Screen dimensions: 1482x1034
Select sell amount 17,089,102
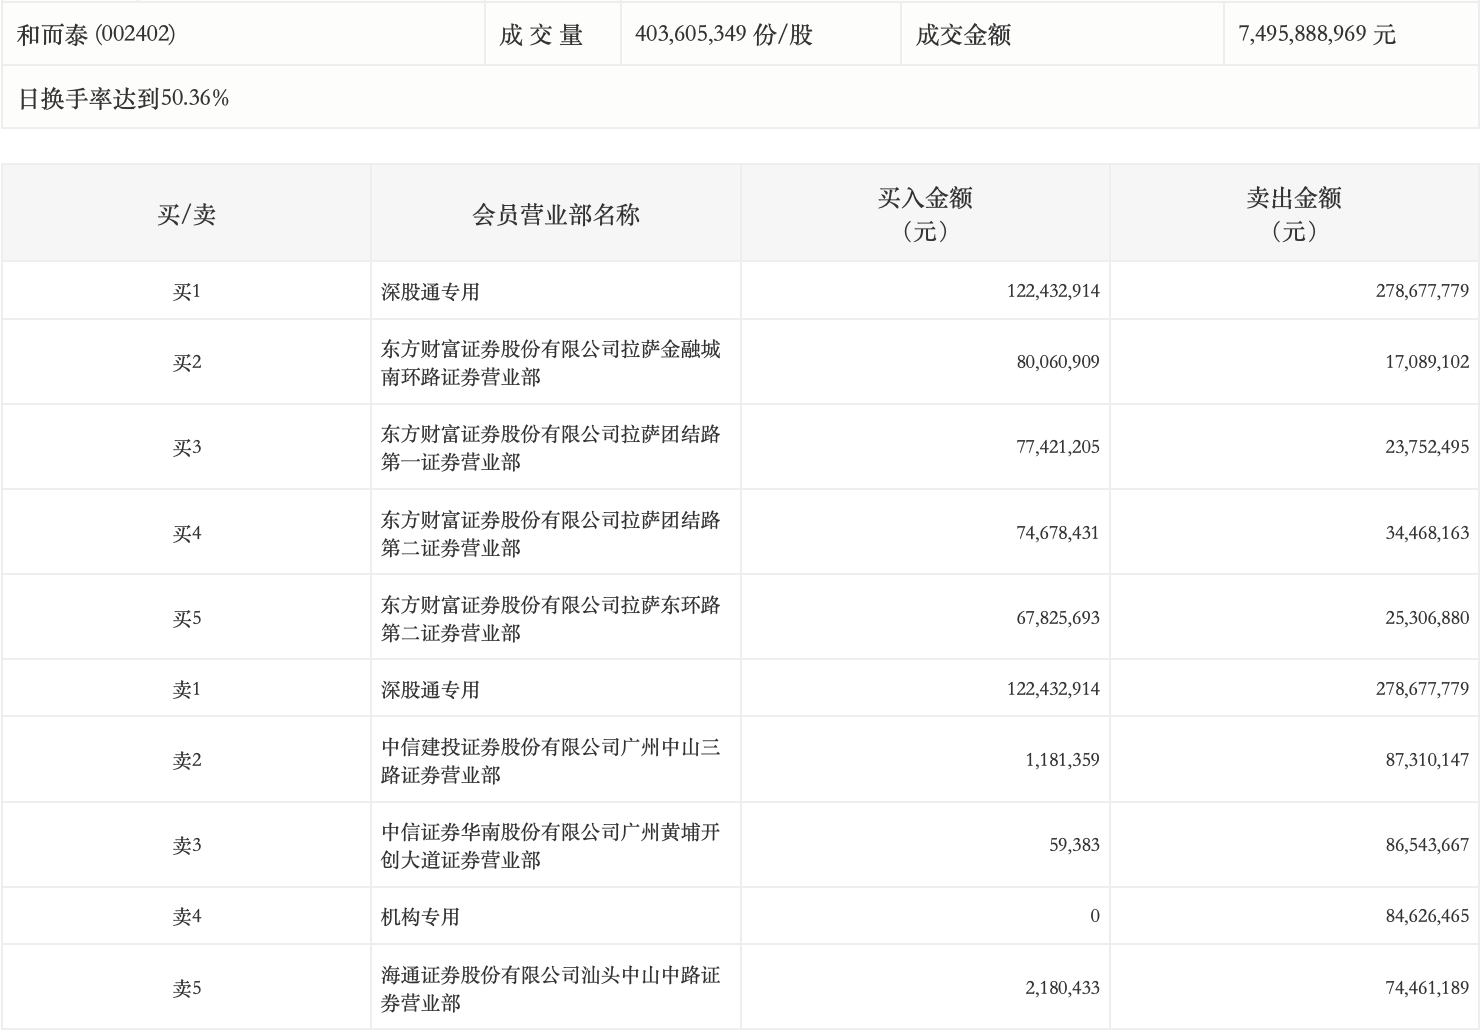coord(1427,363)
